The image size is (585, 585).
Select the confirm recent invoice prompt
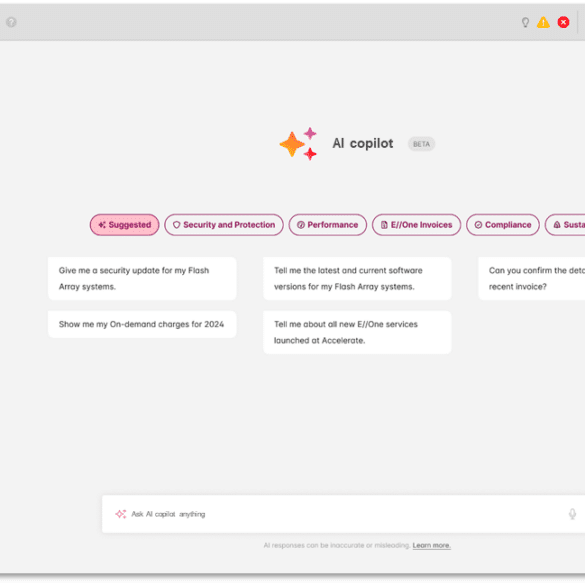(532, 278)
